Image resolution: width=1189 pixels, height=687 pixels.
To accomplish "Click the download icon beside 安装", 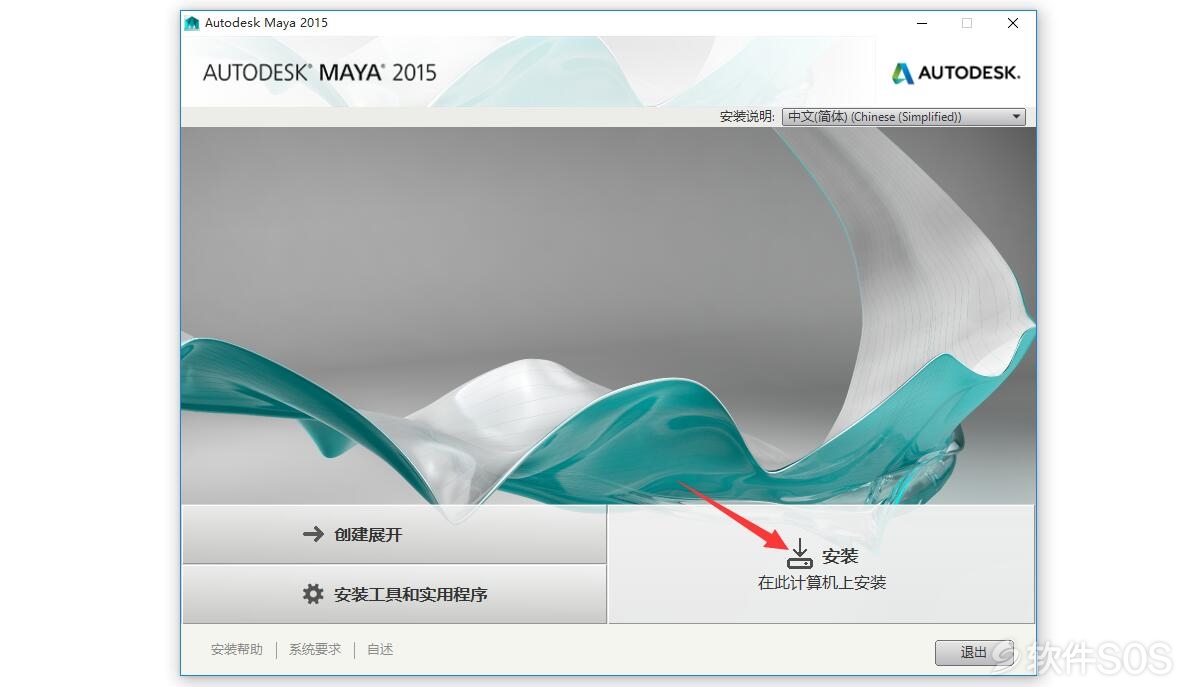I will coord(799,554).
